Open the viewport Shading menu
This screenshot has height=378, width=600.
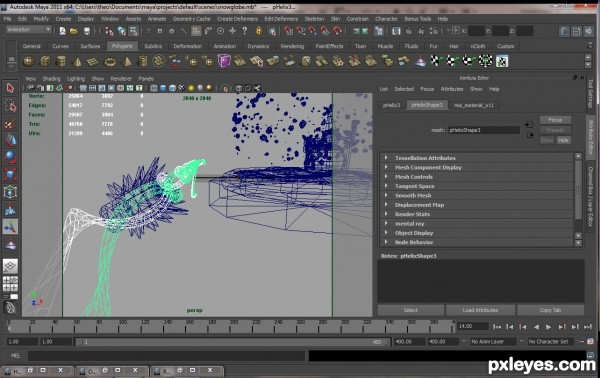pos(51,78)
